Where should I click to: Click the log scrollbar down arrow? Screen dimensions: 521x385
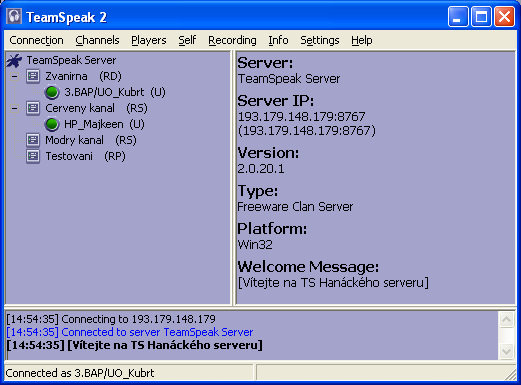pyautogui.click(x=506, y=351)
